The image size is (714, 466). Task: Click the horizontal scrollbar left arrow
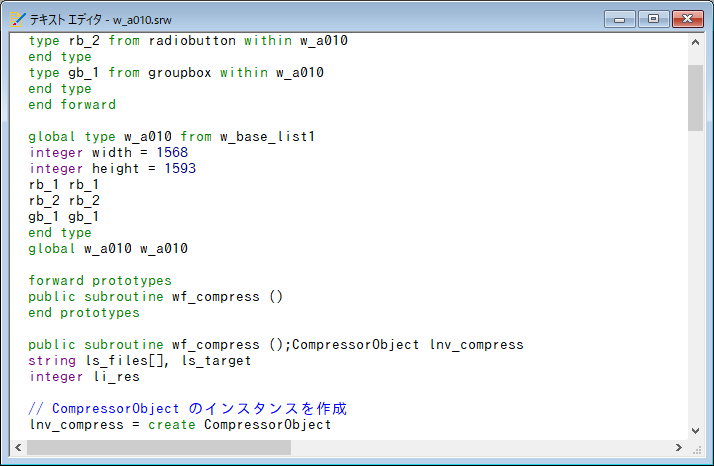click(x=17, y=448)
